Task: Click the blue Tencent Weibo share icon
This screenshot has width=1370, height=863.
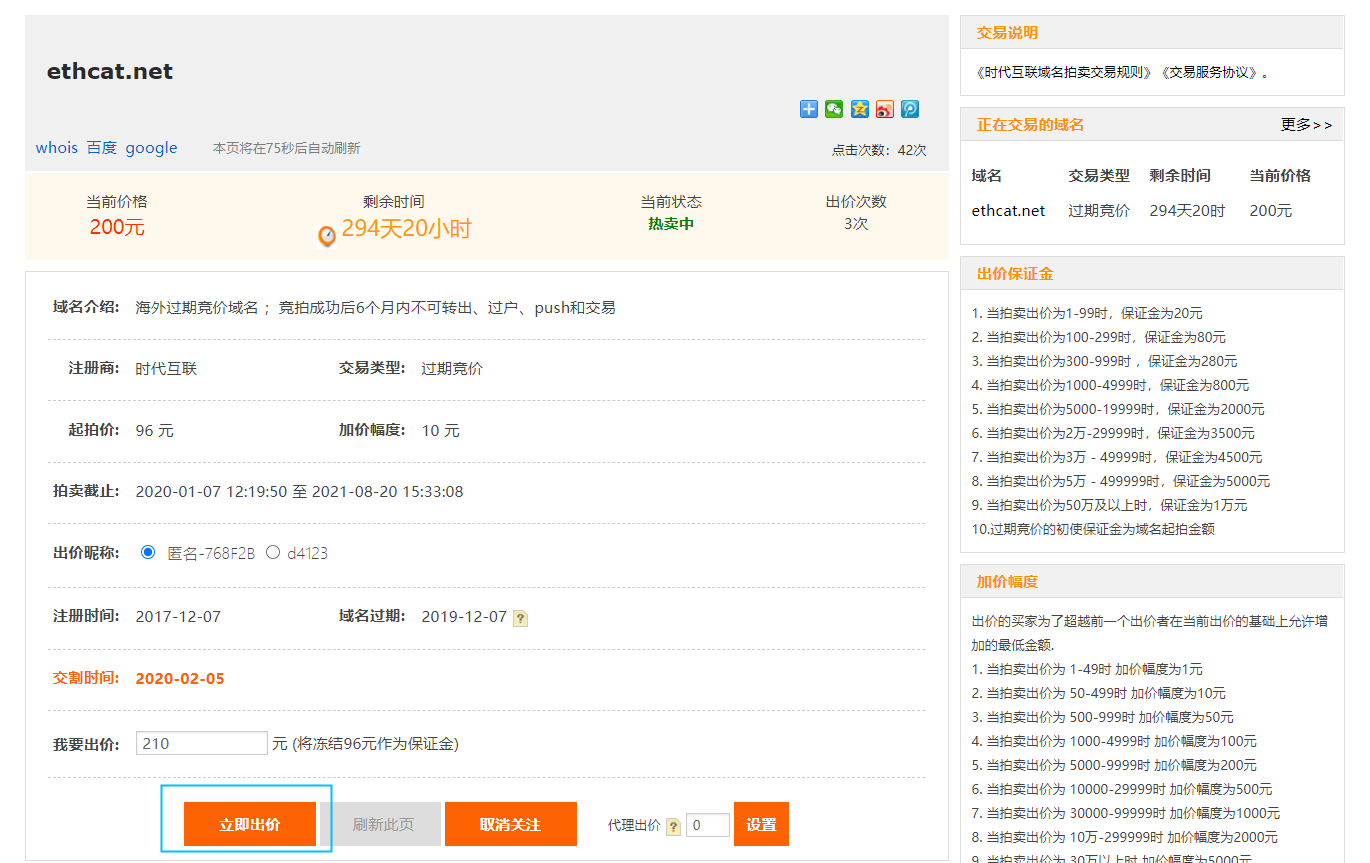Action: pyautogui.click(x=909, y=109)
